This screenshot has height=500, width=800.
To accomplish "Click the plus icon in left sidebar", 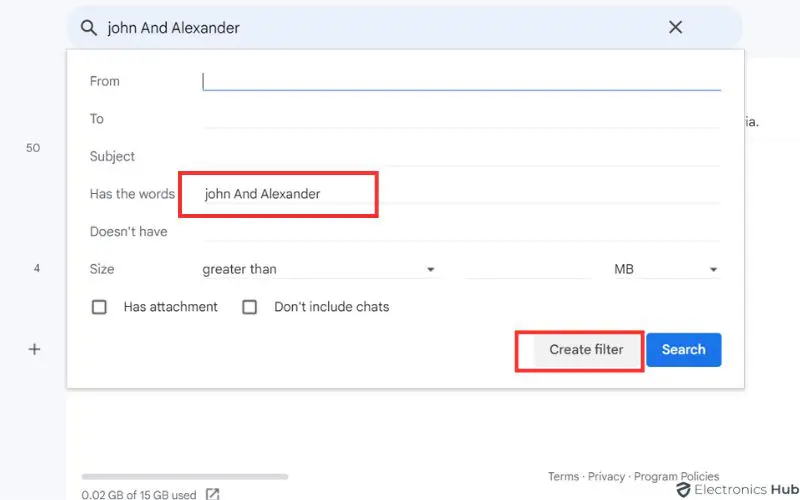I will pos(34,349).
